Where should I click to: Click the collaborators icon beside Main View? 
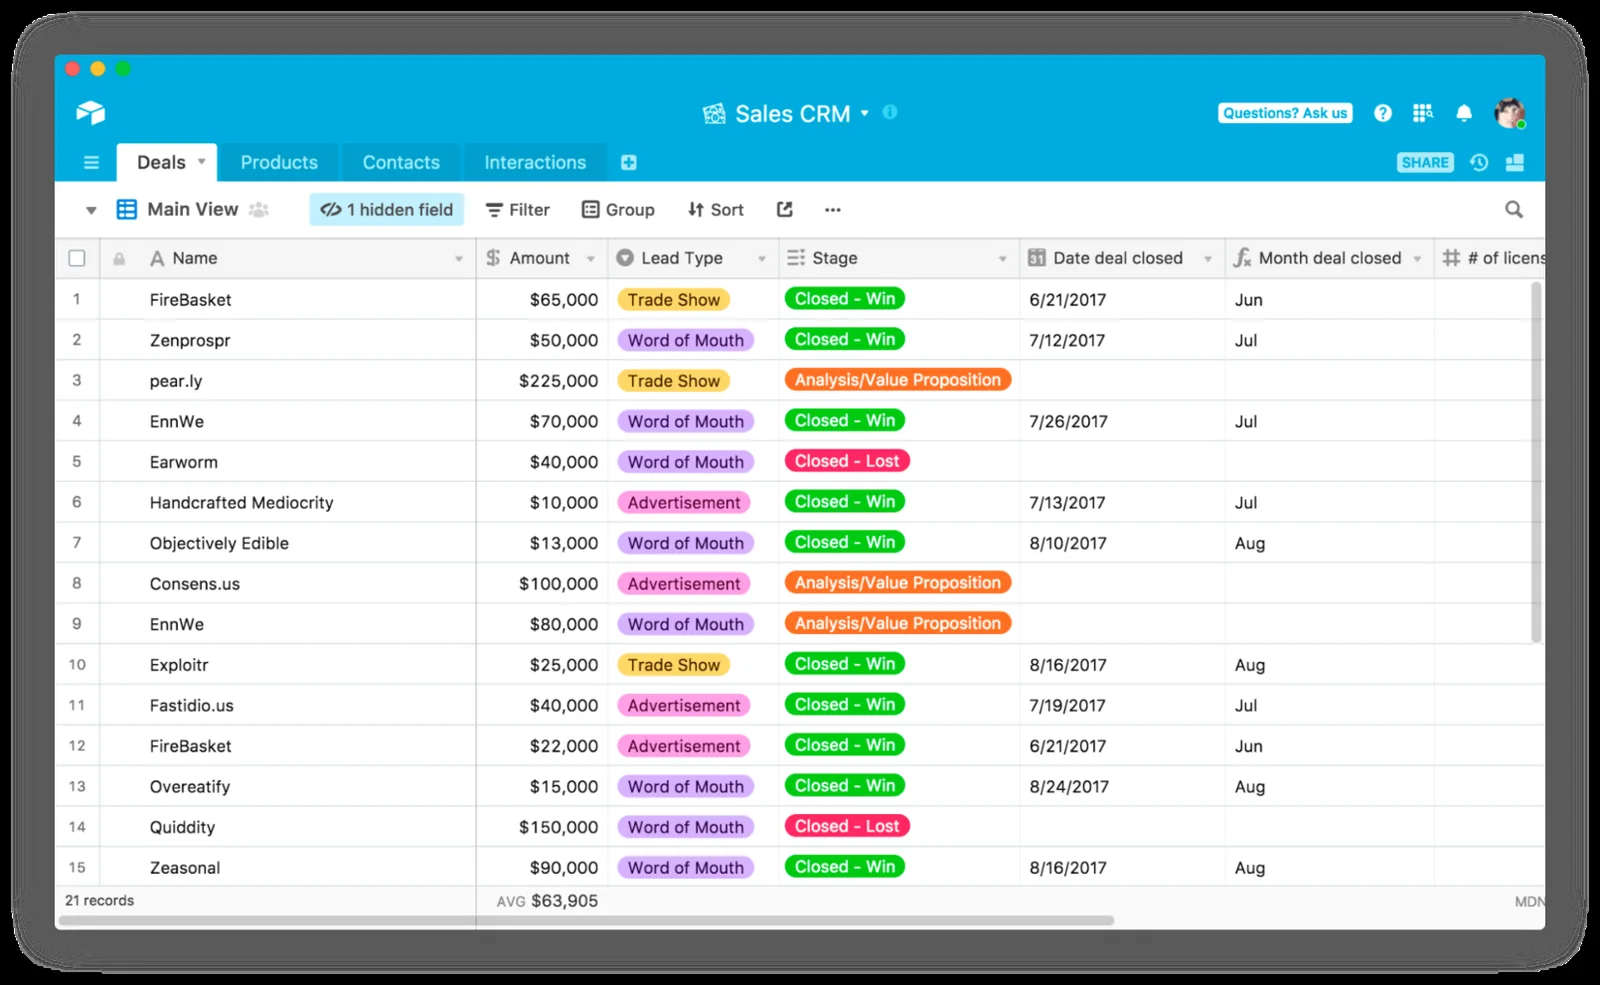259,209
